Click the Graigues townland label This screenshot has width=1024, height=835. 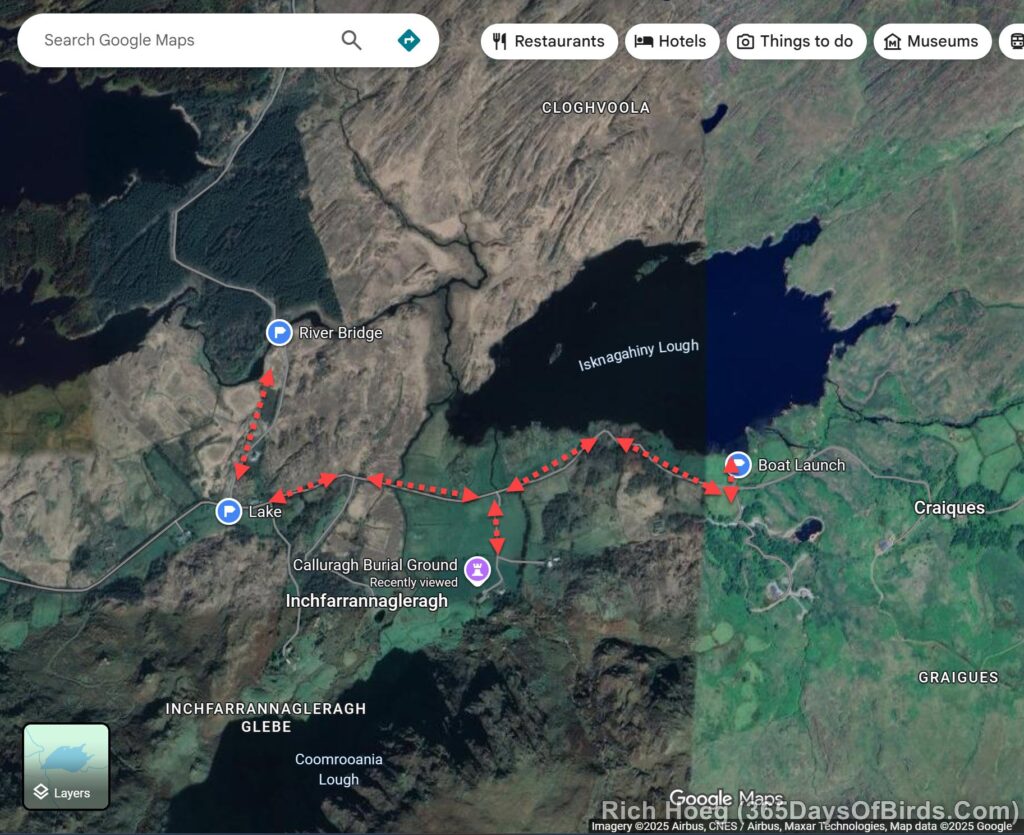point(958,677)
